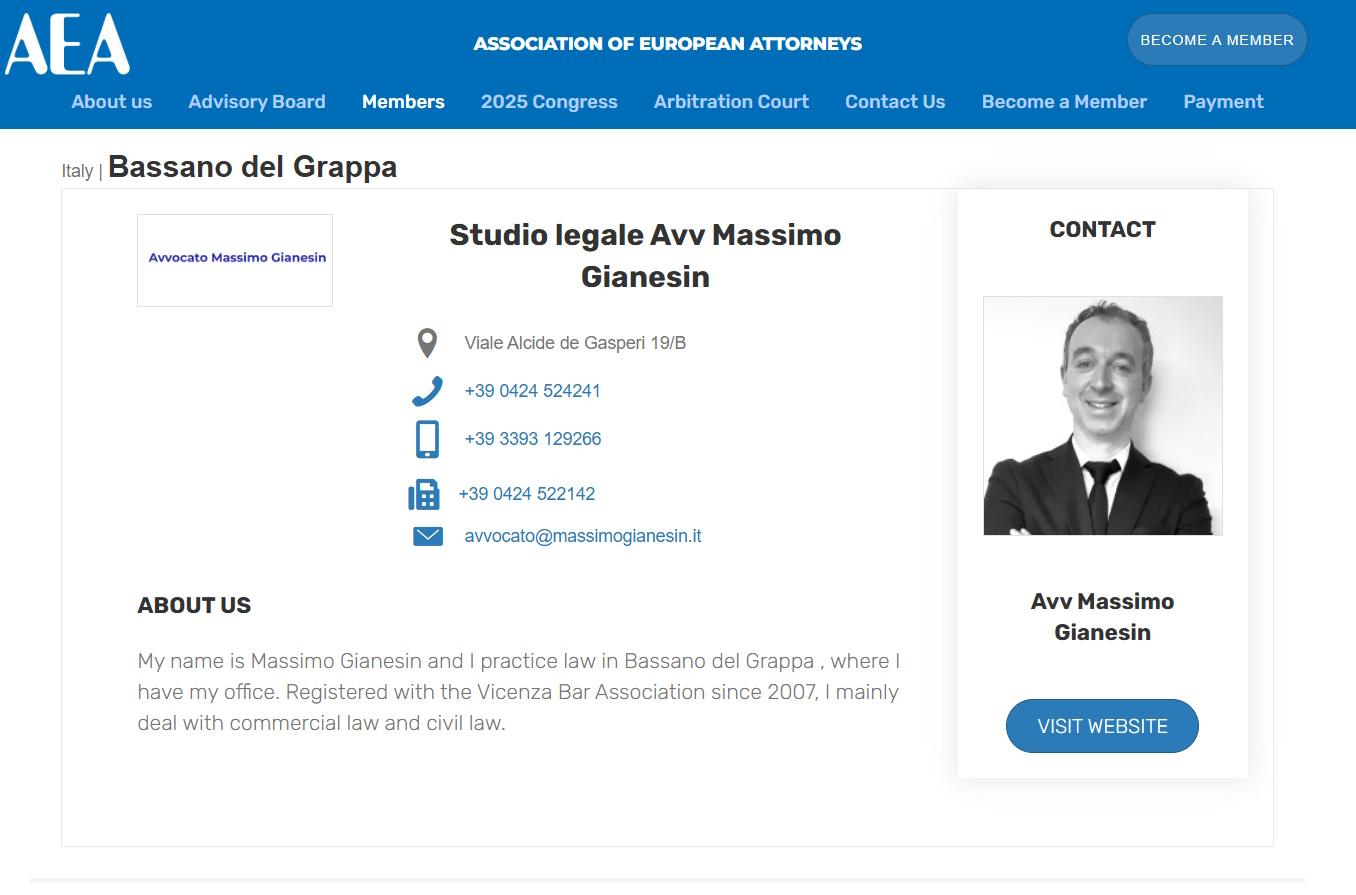Click the Italy breadcrumb link

[77, 171]
